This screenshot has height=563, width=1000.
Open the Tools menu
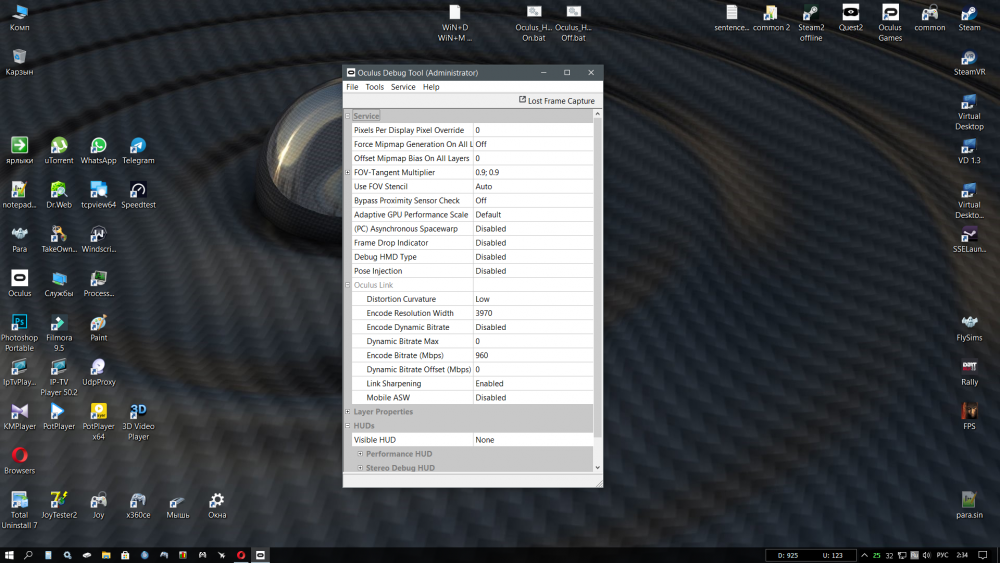point(374,87)
